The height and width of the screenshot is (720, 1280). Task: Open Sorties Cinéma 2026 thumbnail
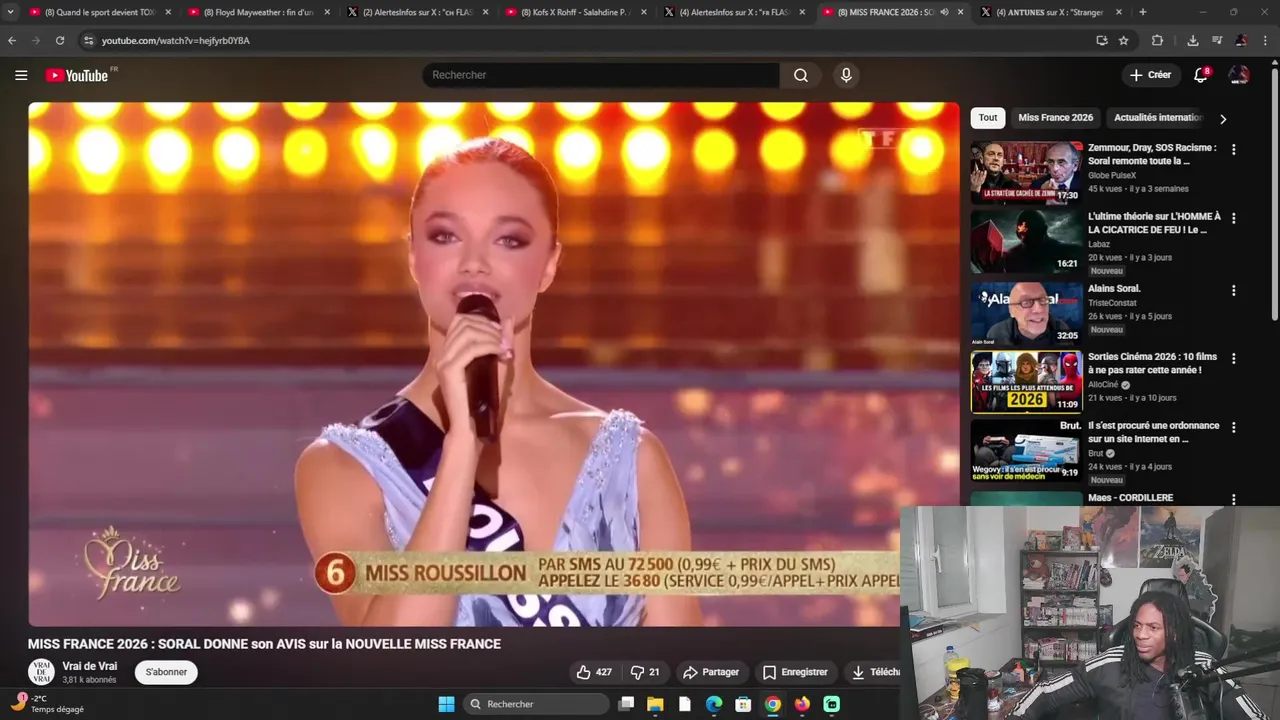[1026, 381]
